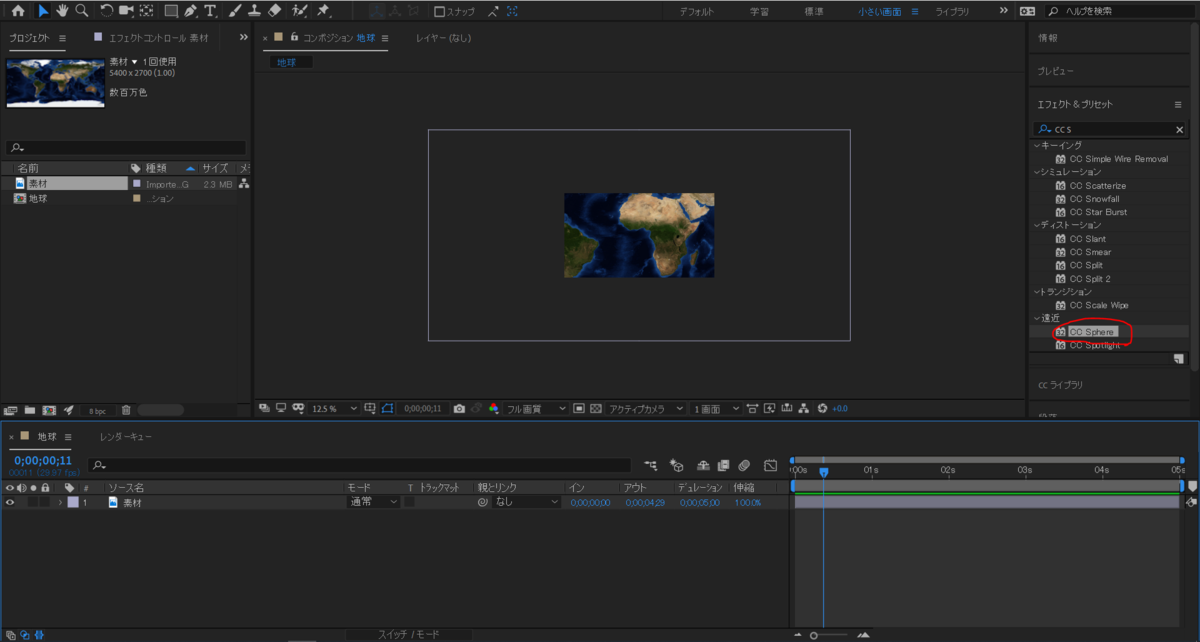Screen dimensions: 1200x642
Task: Select the Clone Stamp tool
Action: [254, 11]
